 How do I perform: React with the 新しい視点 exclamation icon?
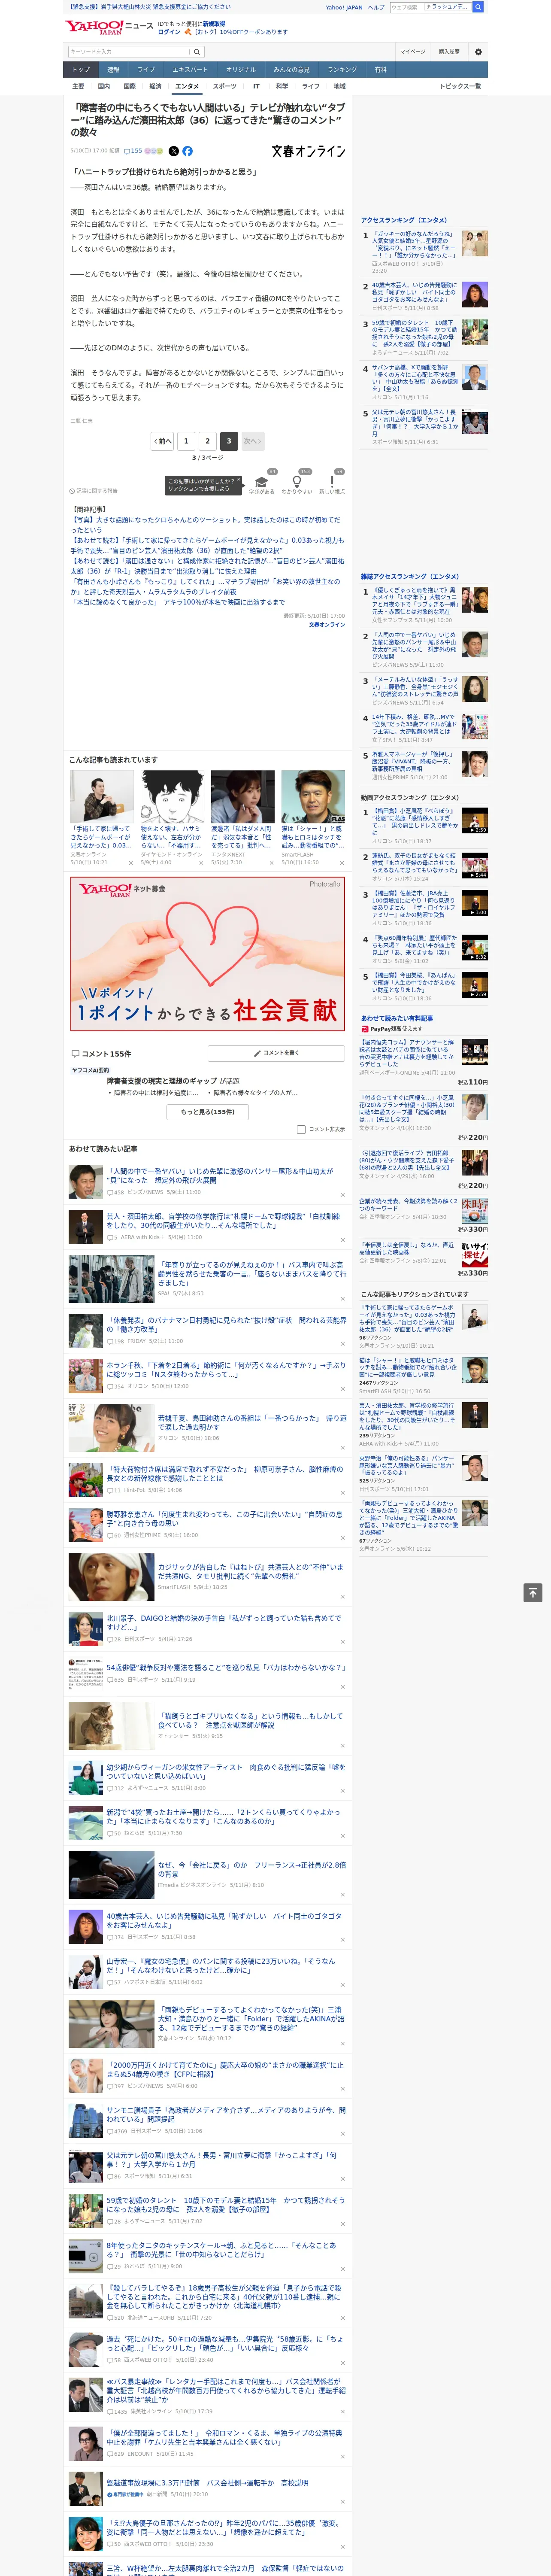click(x=332, y=482)
